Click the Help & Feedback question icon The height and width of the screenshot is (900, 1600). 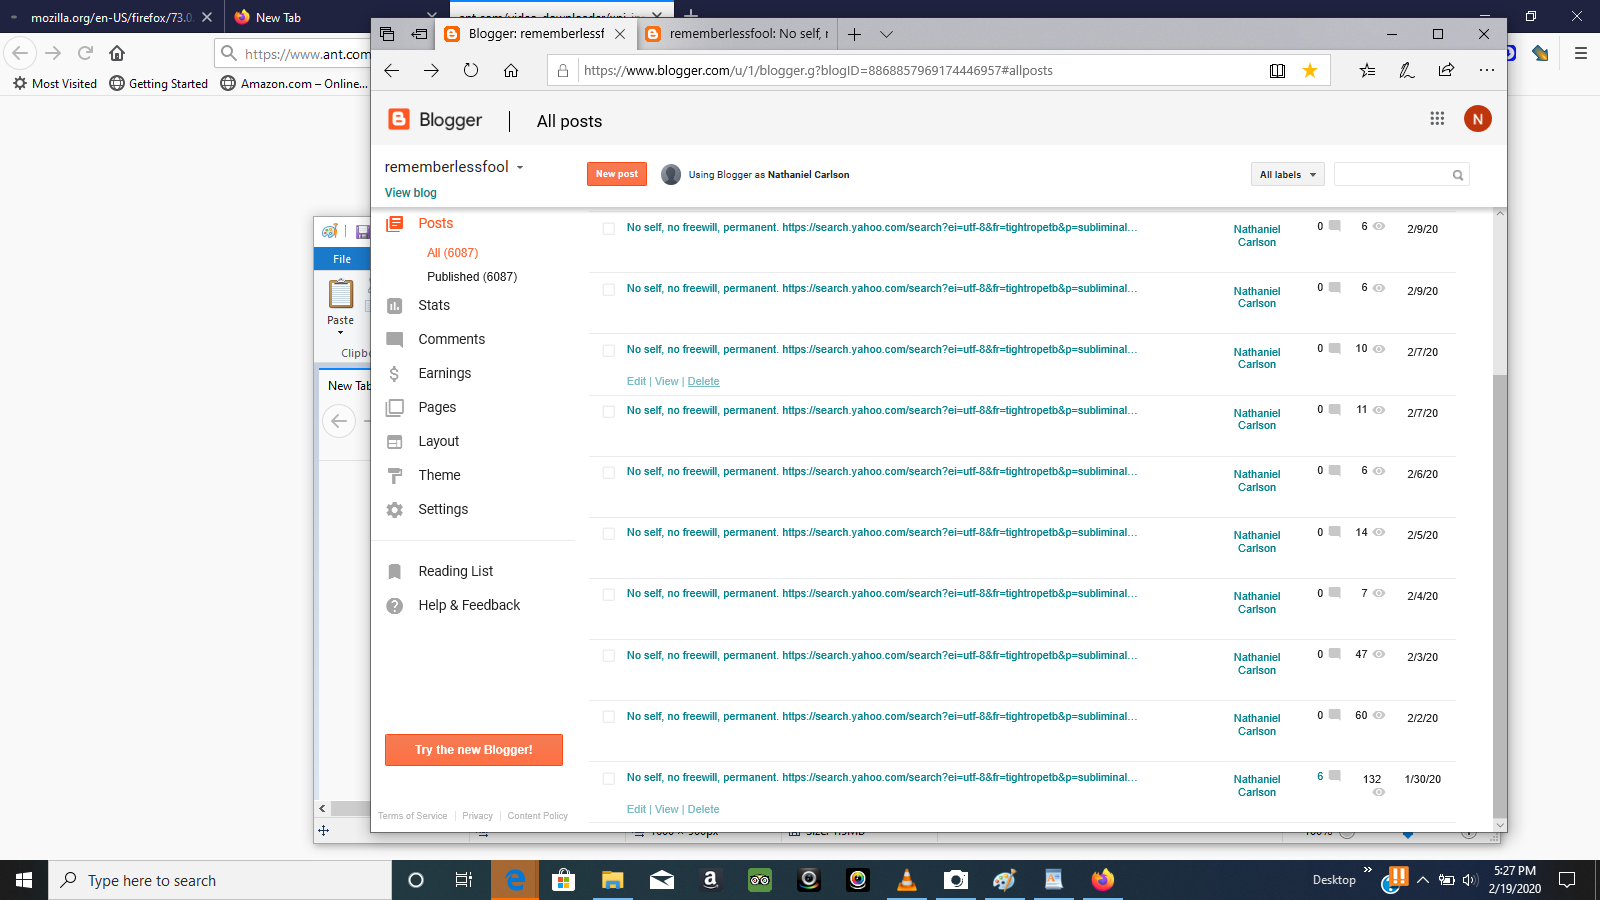(x=395, y=605)
